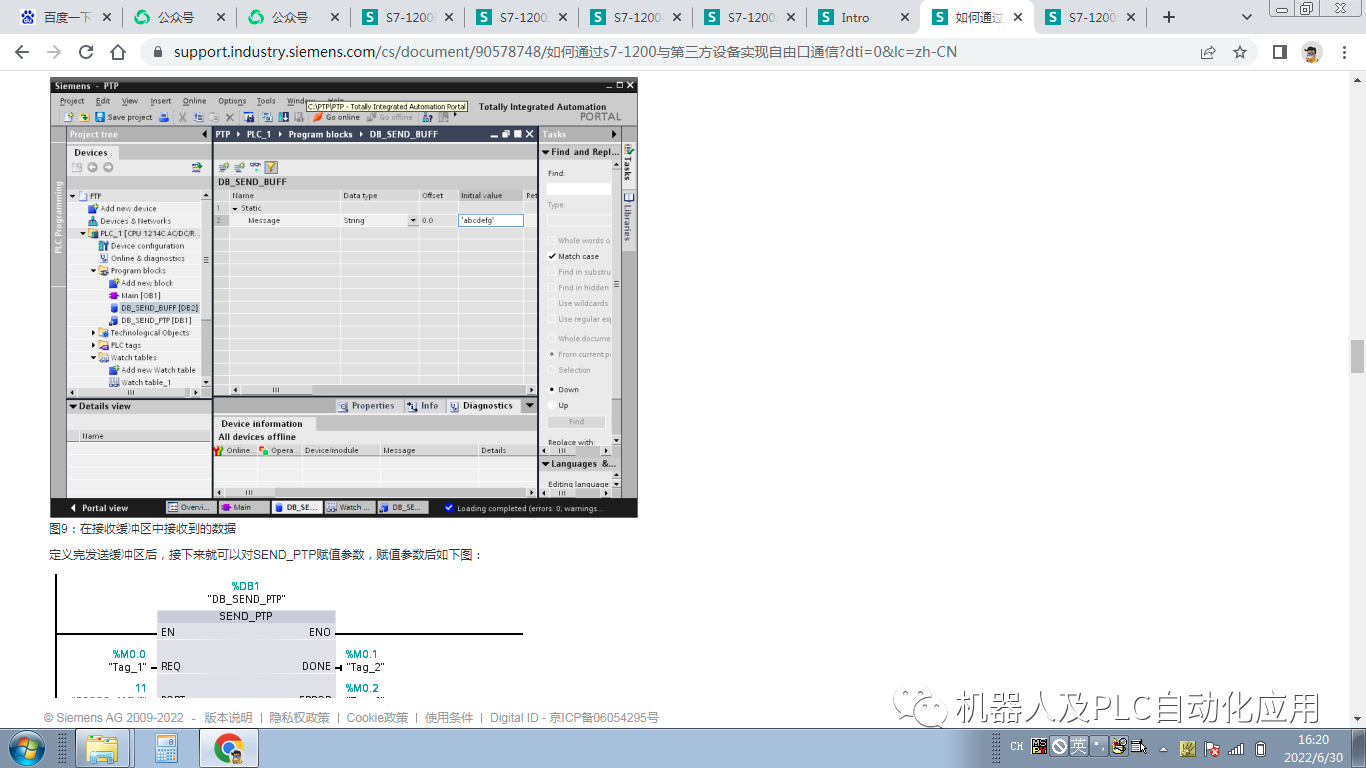The width and height of the screenshot is (1366, 768).
Task: Open the 使用条件 footer link
Action: pyautogui.click(x=449, y=718)
